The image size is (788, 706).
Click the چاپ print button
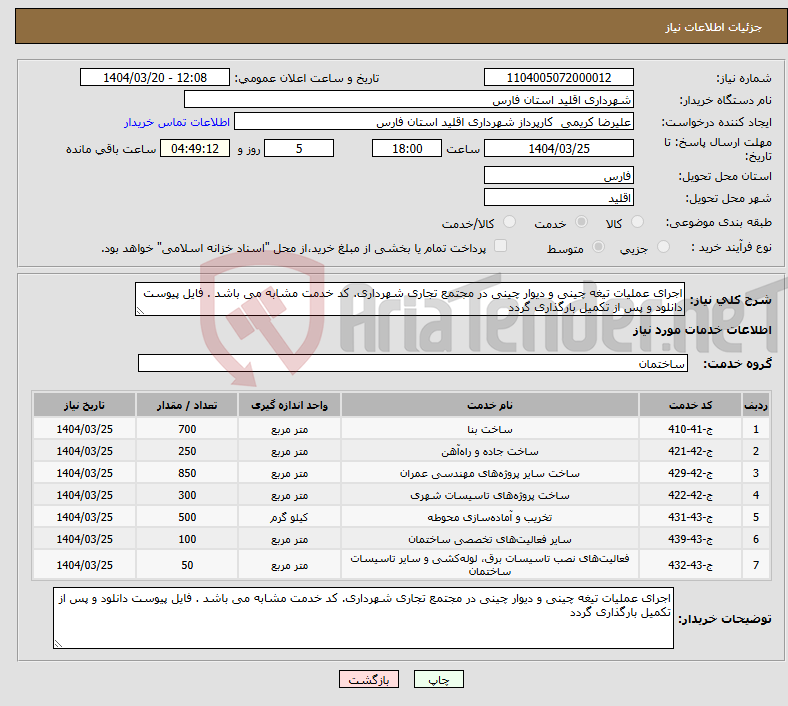439,679
